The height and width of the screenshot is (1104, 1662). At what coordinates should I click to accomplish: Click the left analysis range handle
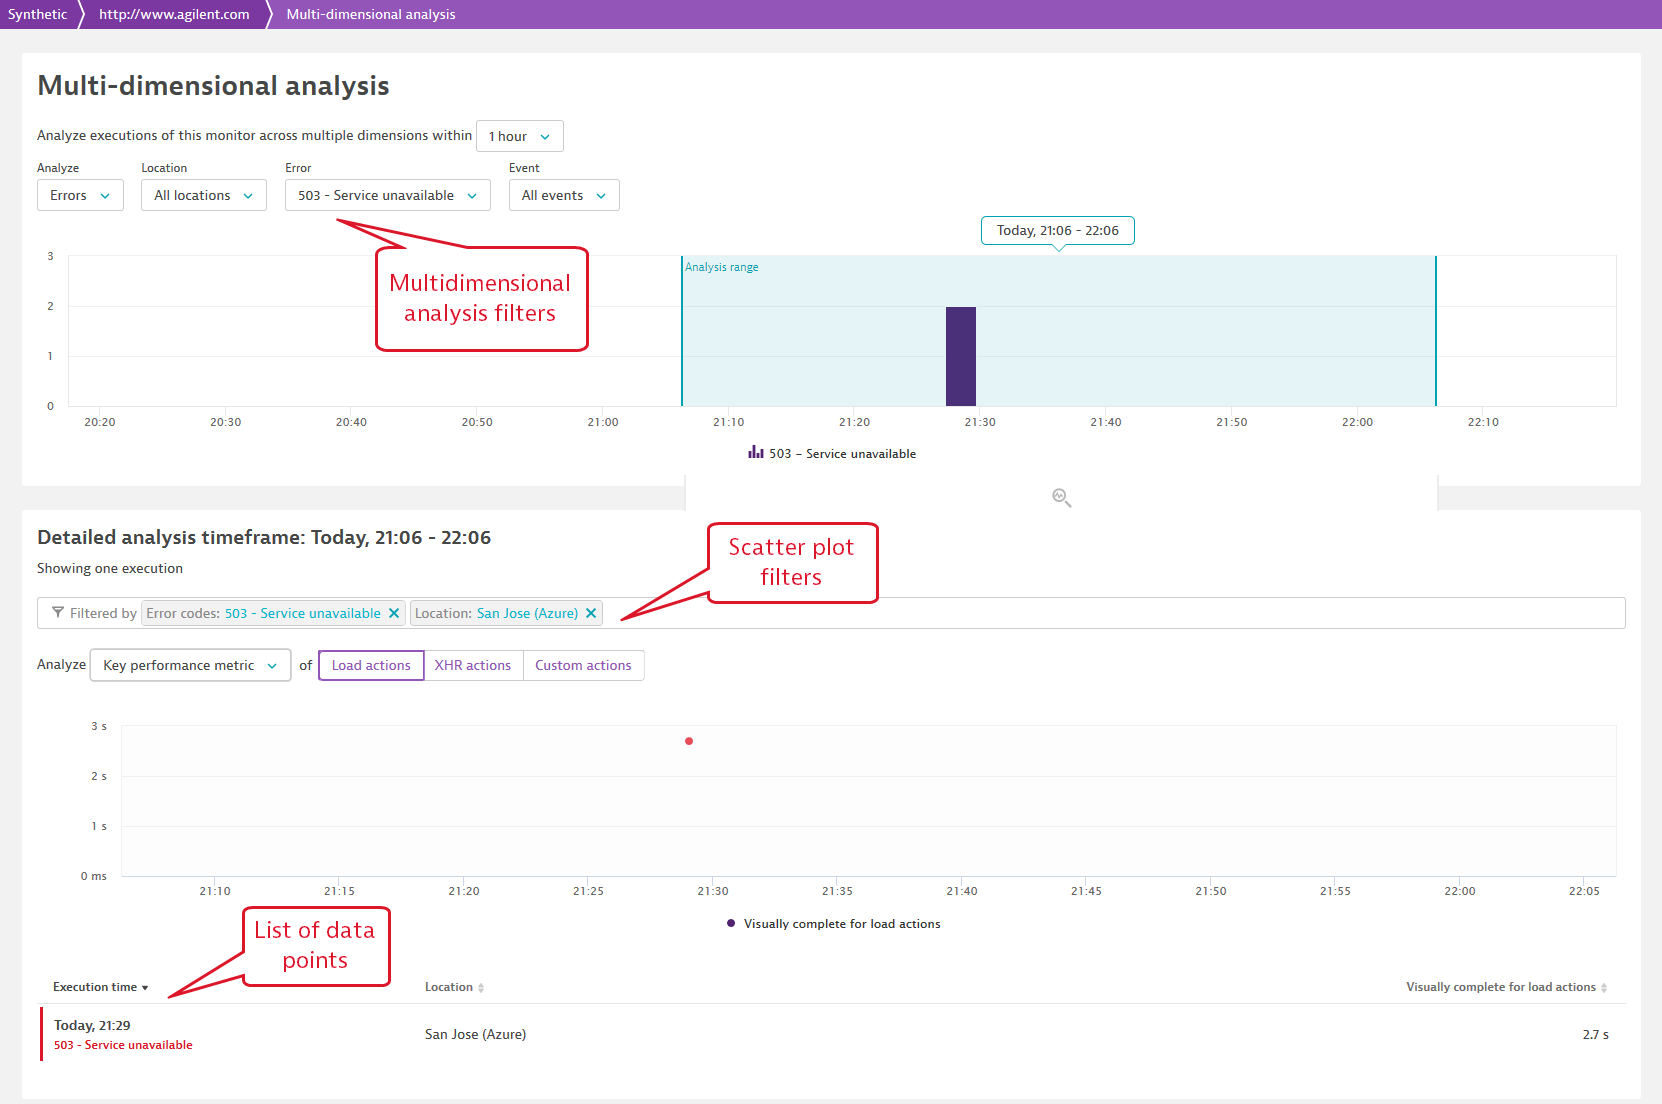[x=682, y=331]
